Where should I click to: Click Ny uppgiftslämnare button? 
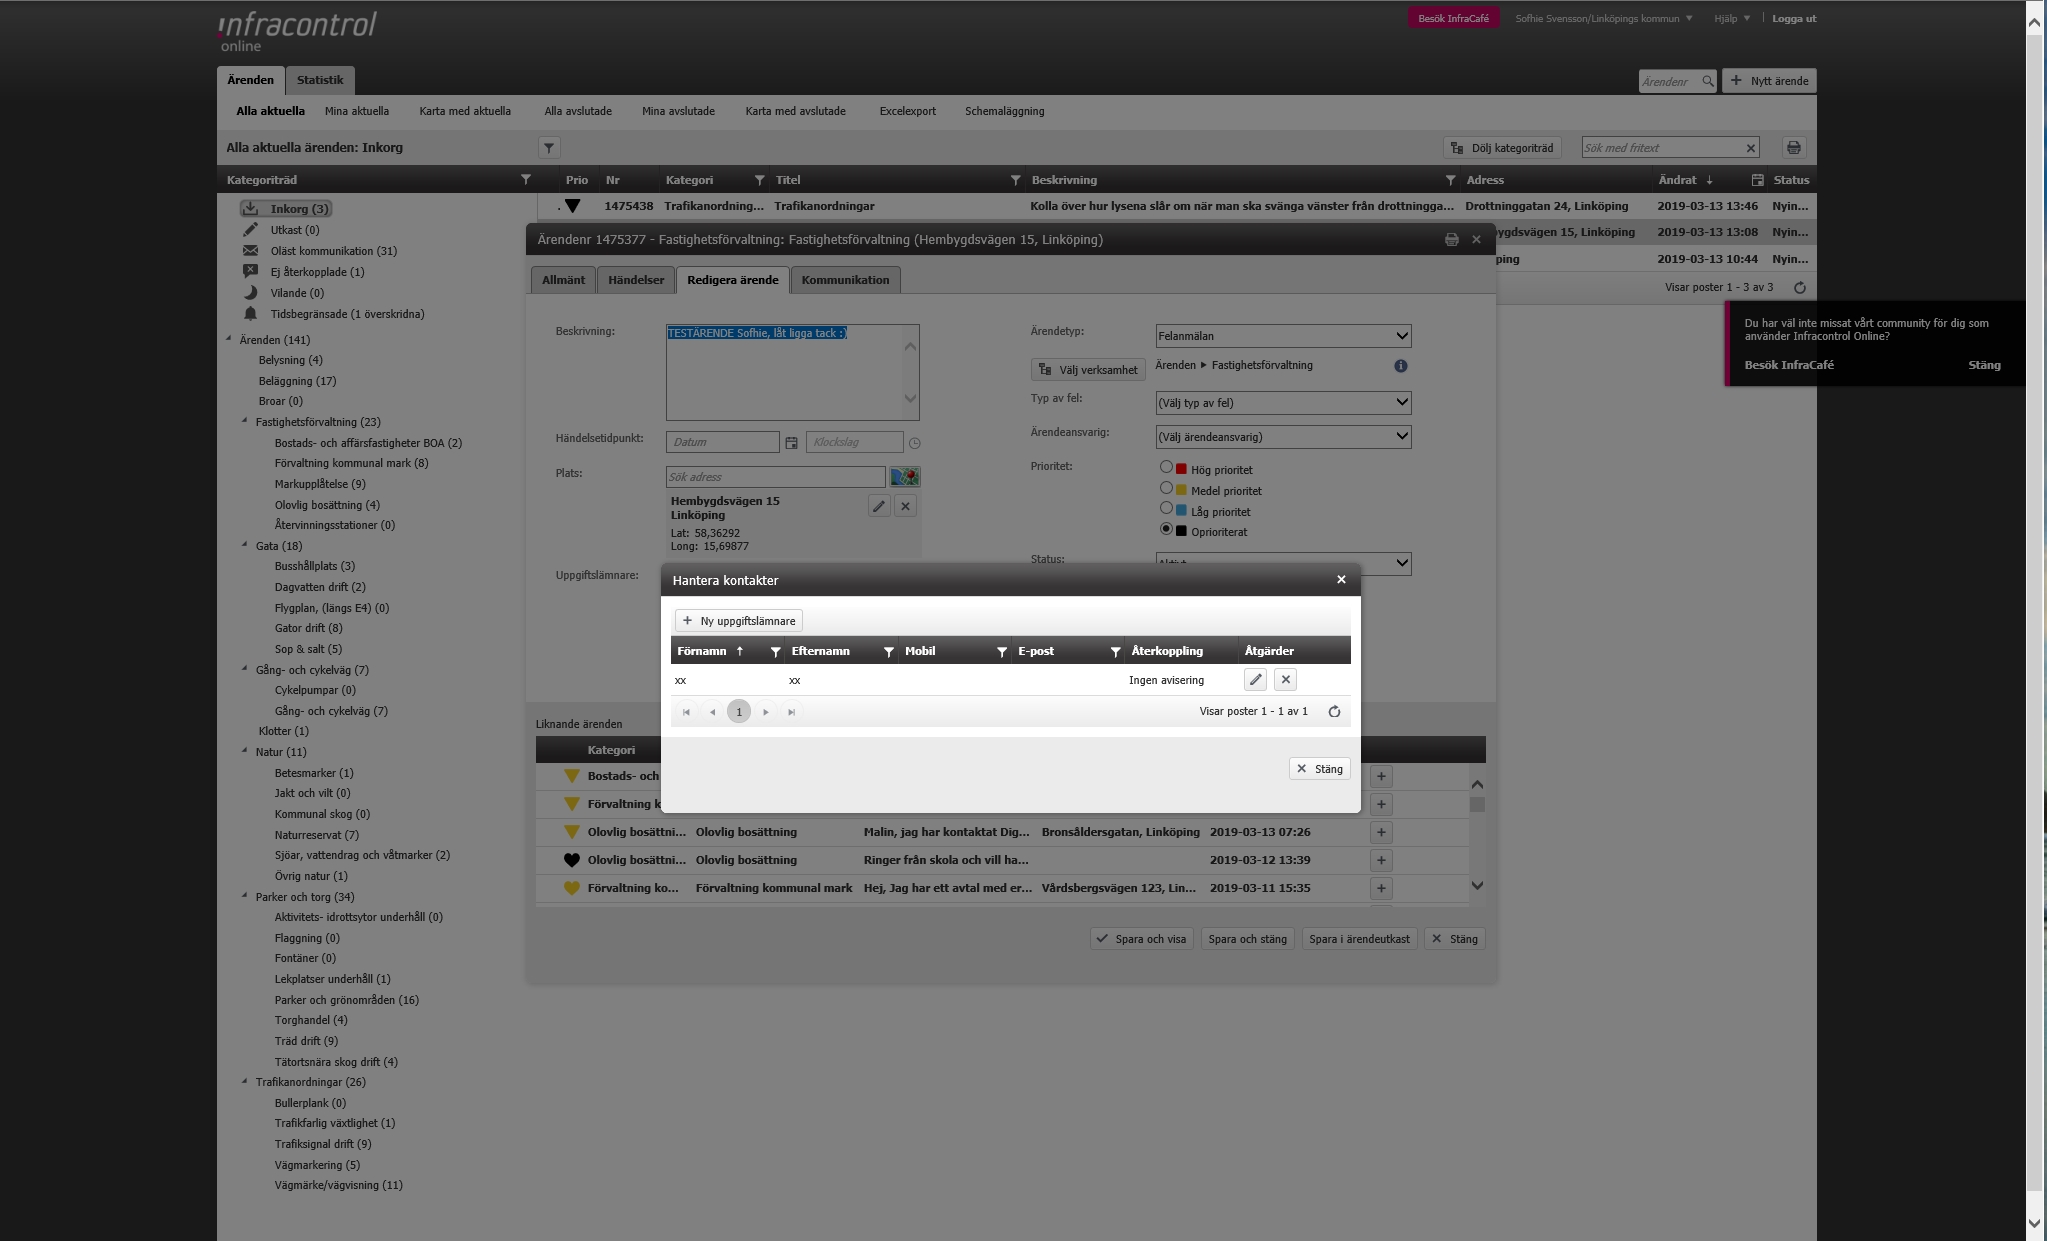pos(739,621)
